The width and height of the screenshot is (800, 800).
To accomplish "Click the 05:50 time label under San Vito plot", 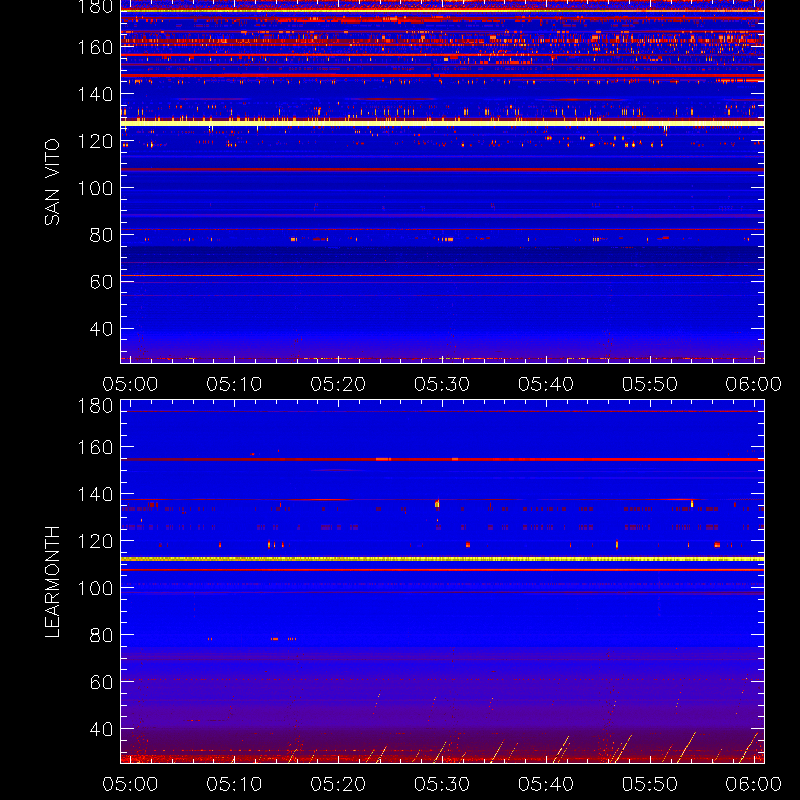I will click(649, 384).
